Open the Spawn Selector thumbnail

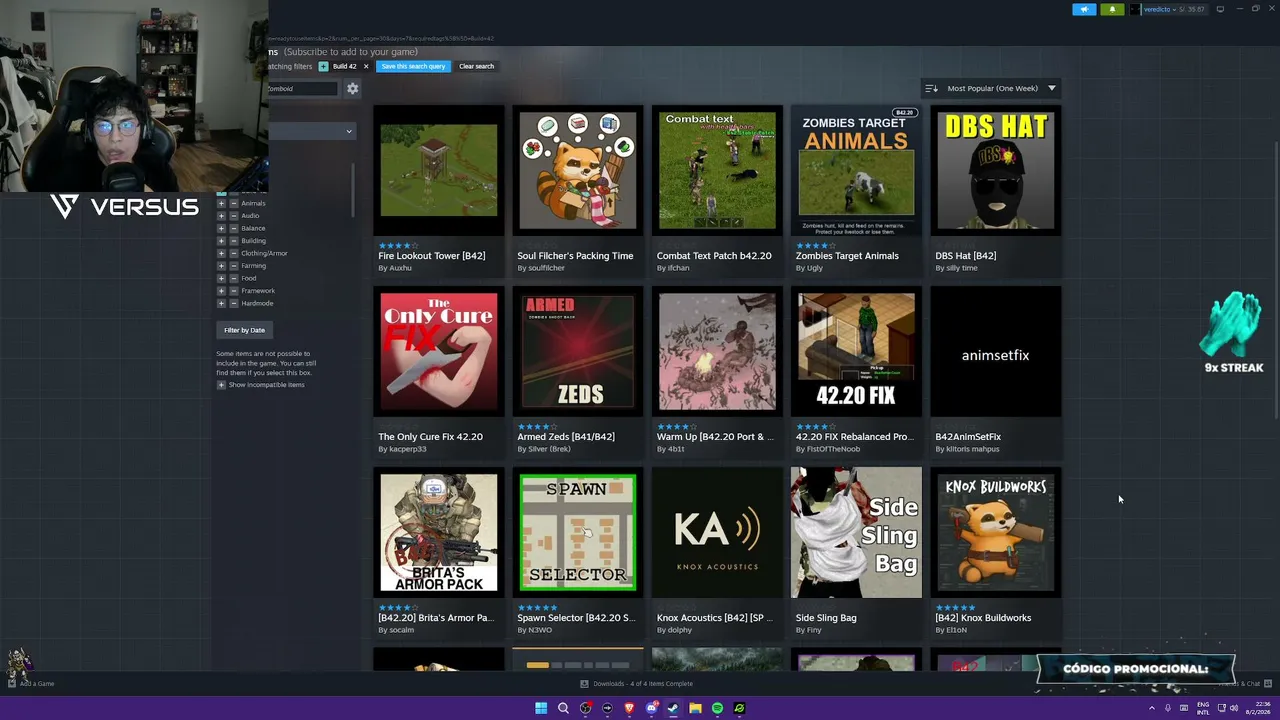[577, 532]
